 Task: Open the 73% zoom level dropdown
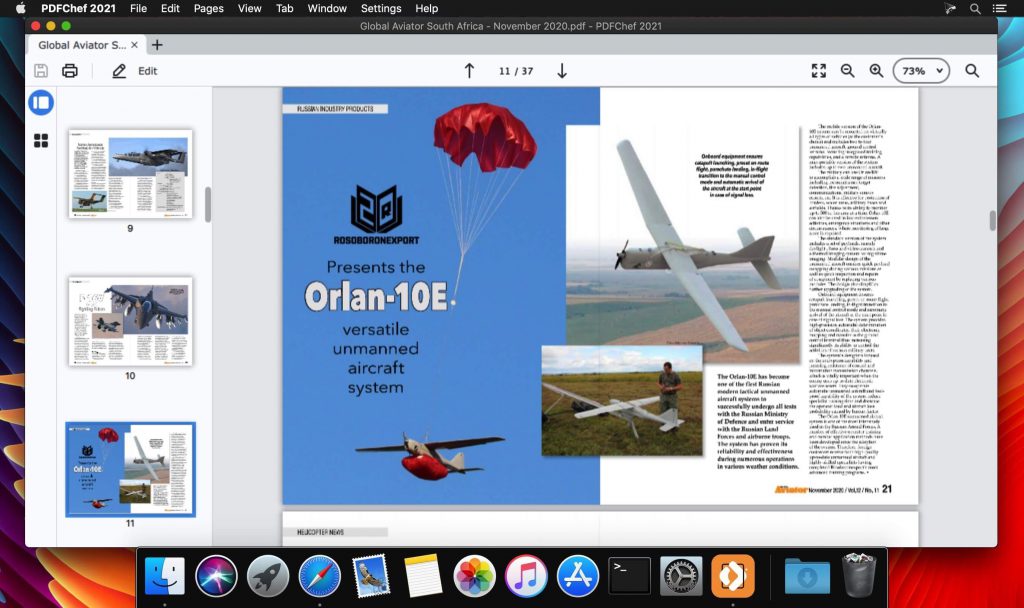pos(919,71)
